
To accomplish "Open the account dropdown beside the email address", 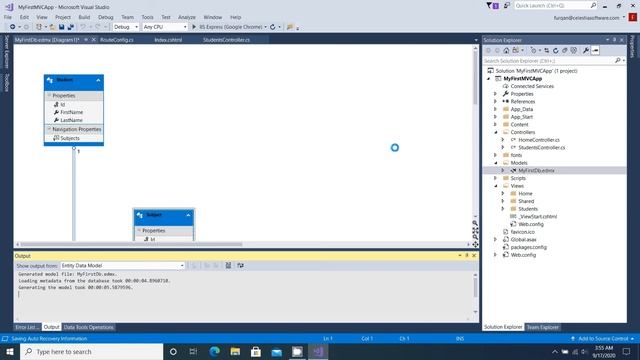I will tap(624, 18).
